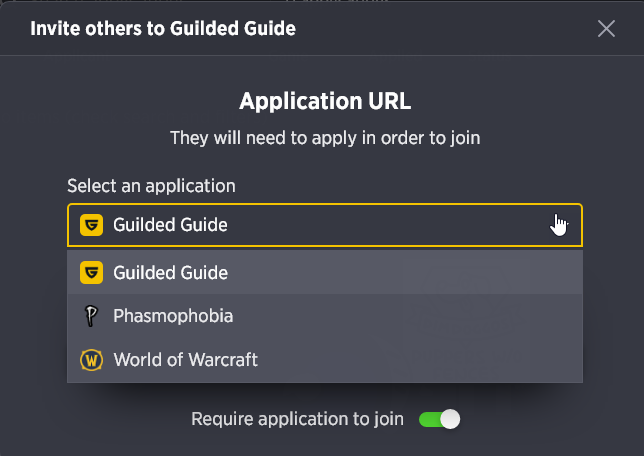The width and height of the screenshot is (644, 456).
Task: Click the Invite others to Guilded Guide title
Action: coord(163,29)
